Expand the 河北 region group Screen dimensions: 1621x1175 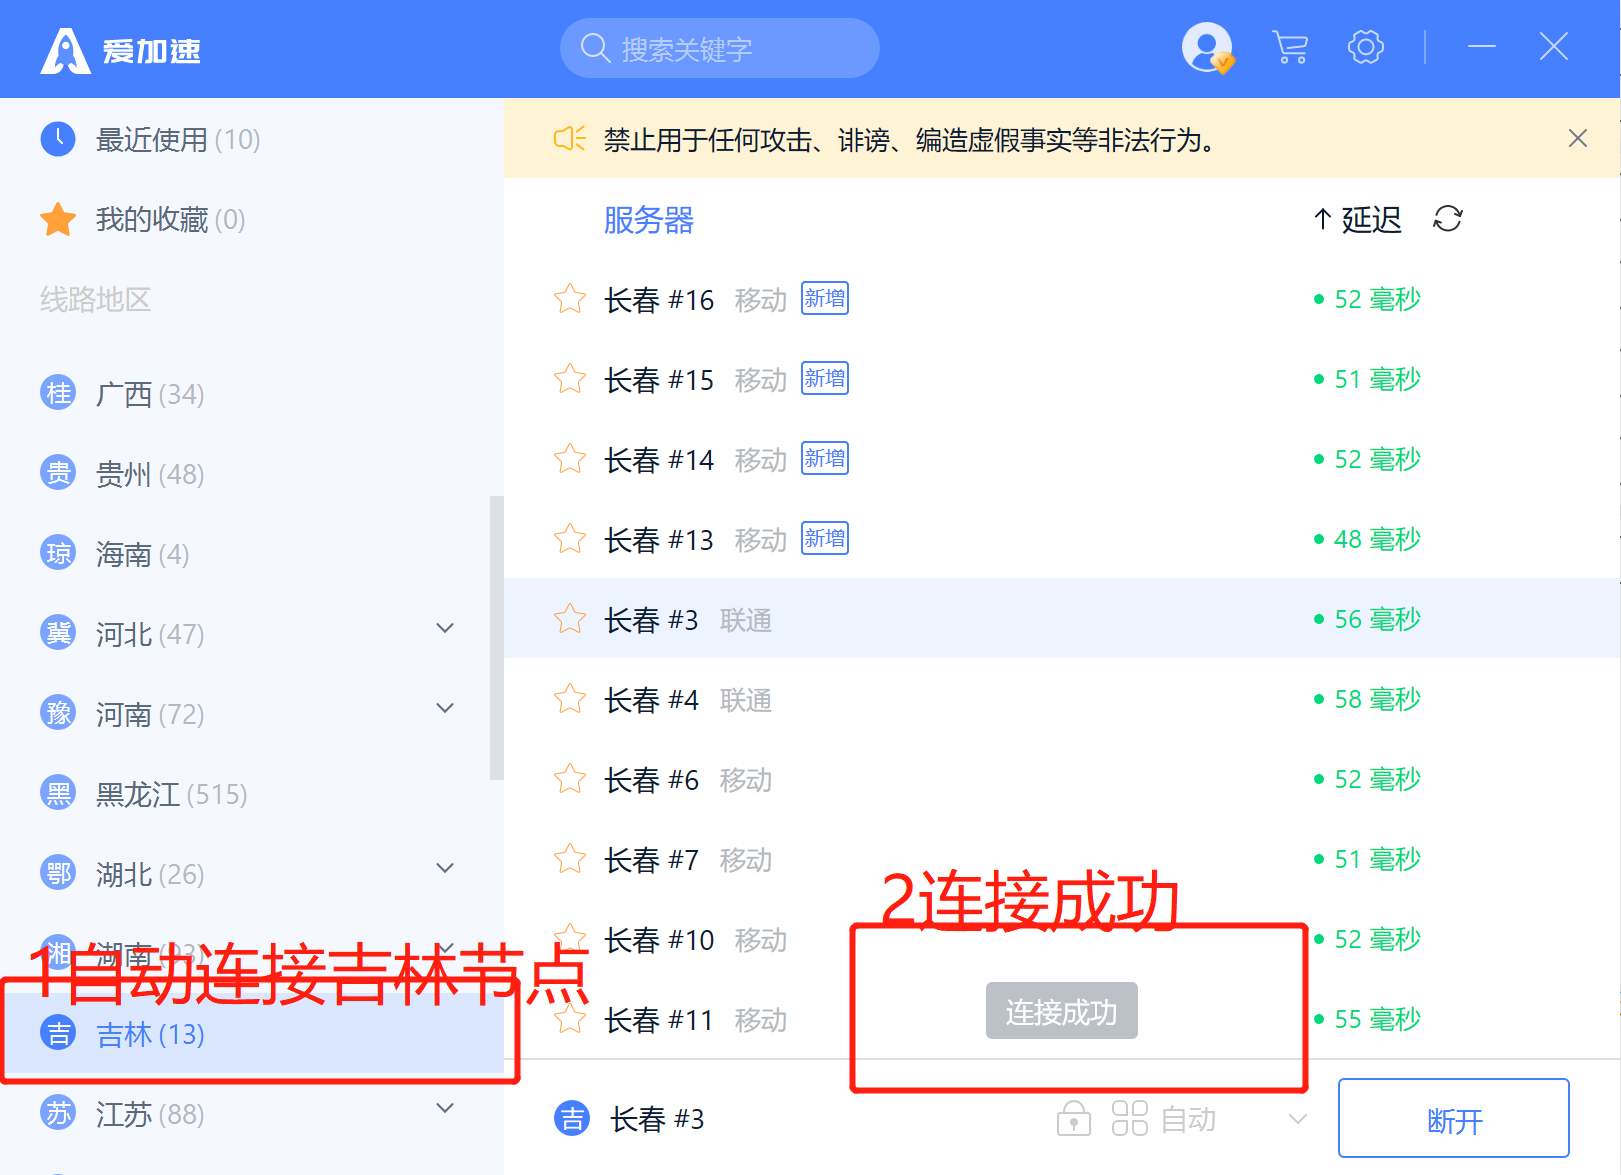pos(445,628)
